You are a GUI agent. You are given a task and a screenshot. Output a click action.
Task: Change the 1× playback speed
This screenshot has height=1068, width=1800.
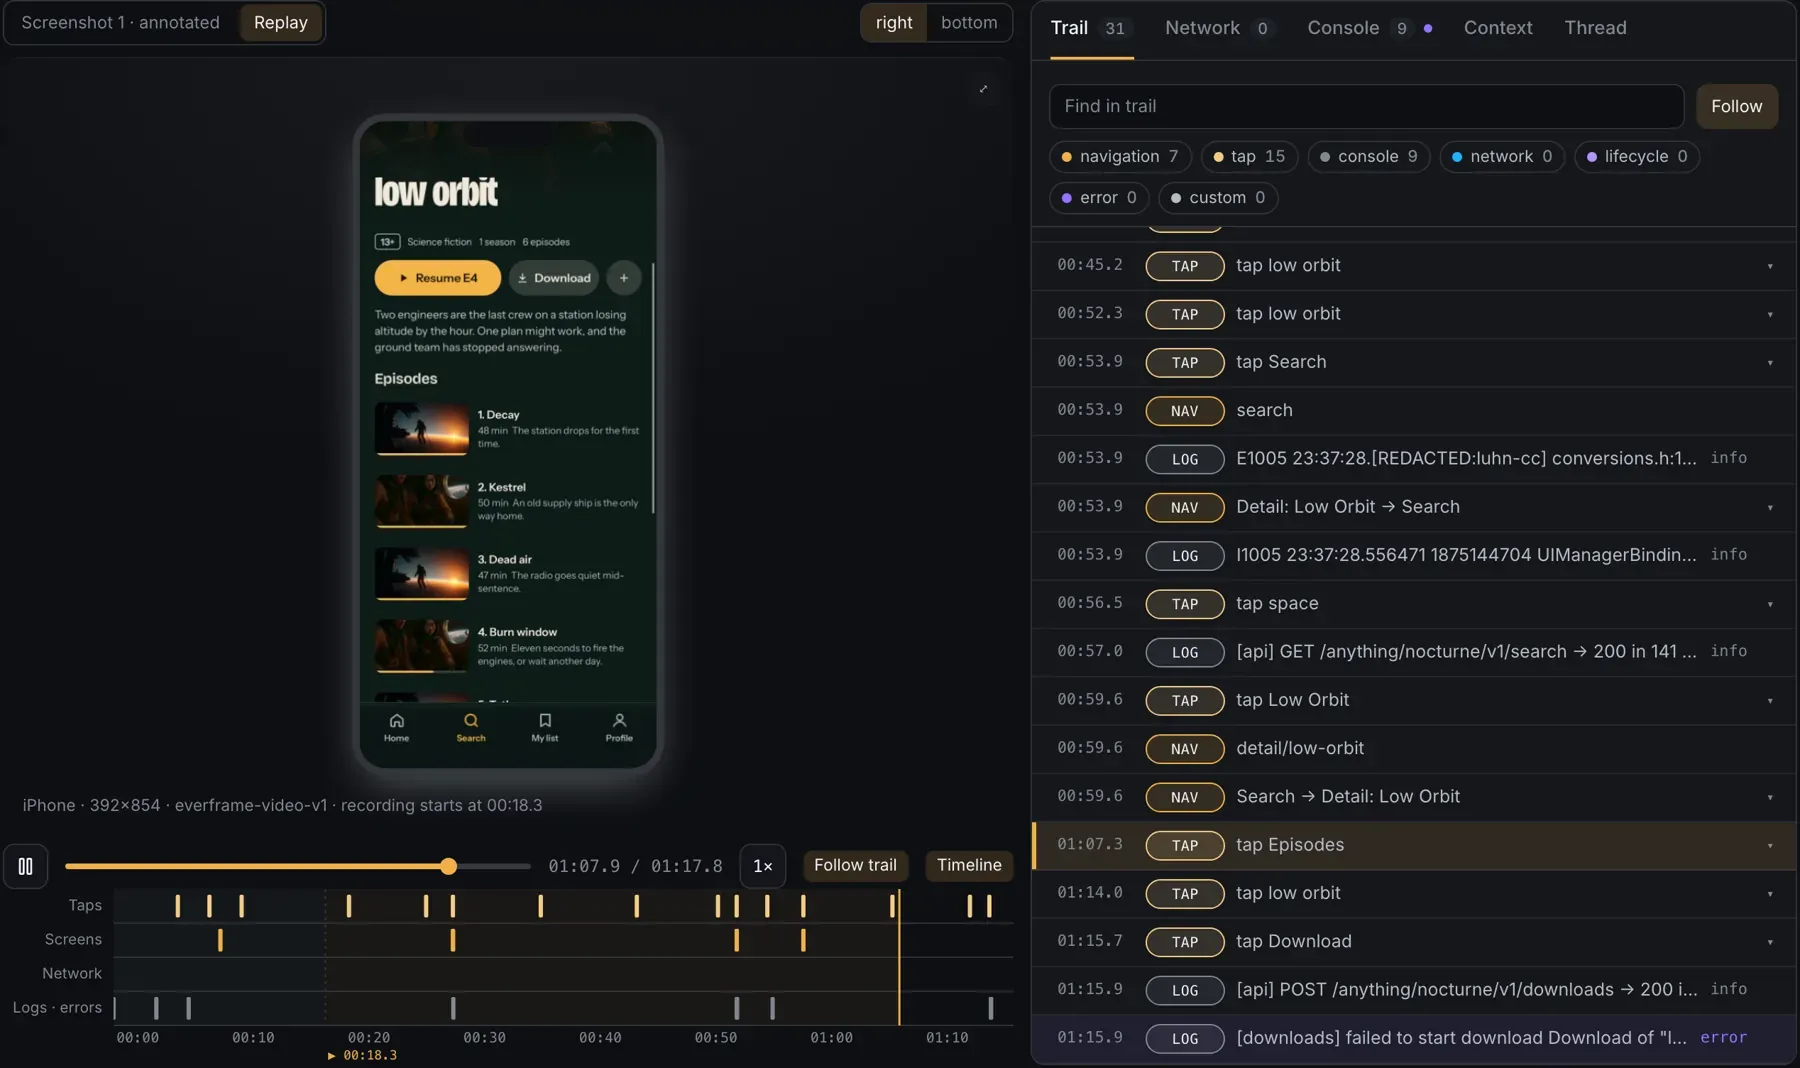click(x=762, y=866)
